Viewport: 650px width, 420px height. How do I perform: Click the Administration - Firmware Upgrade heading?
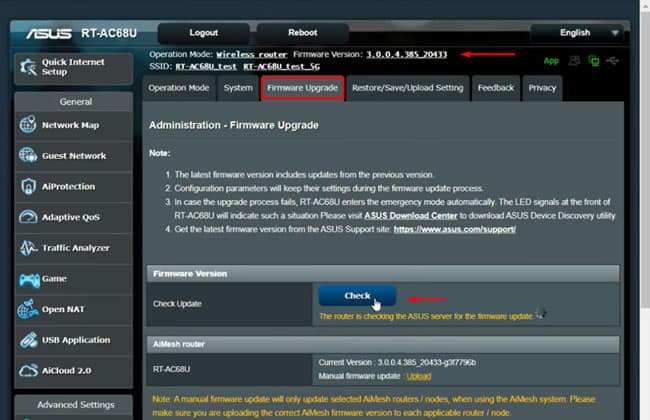click(x=234, y=125)
